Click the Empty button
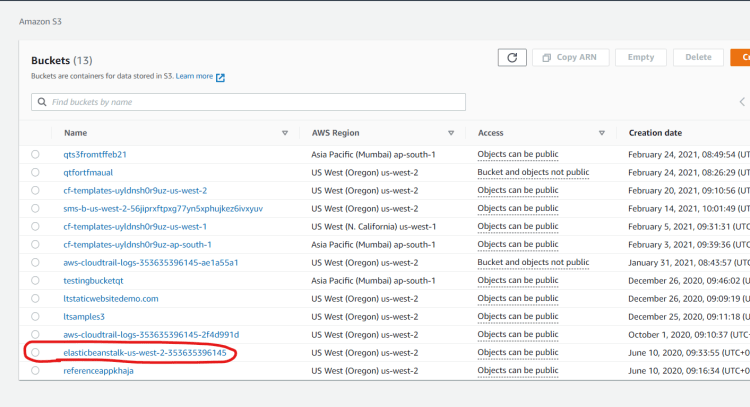The height and width of the screenshot is (407, 750). coord(640,57)
